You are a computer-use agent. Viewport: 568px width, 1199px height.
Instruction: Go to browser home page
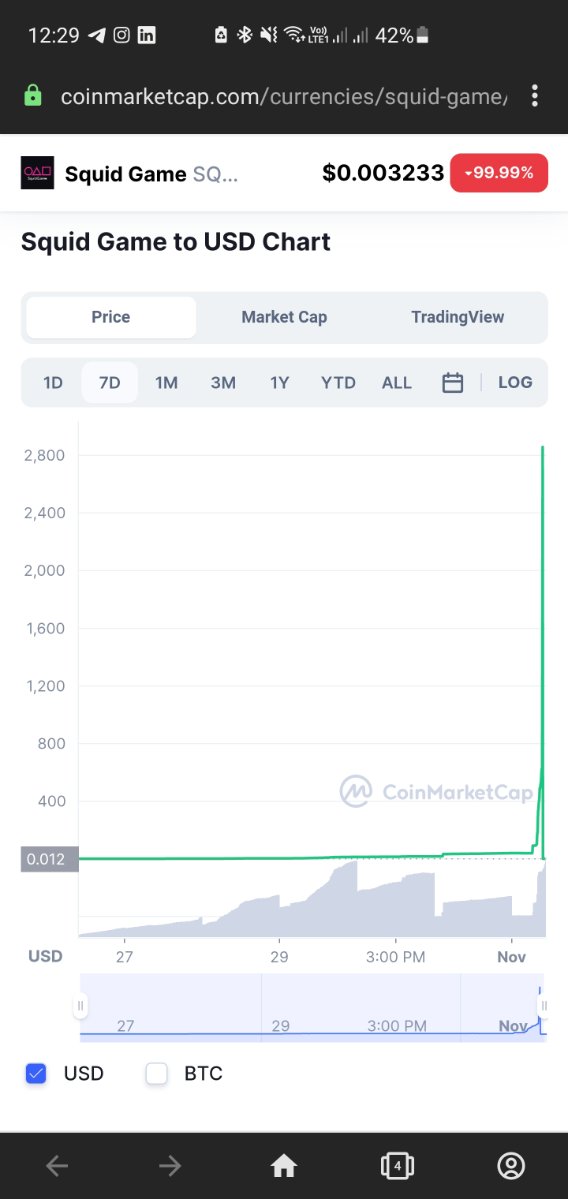(284, 1166)
